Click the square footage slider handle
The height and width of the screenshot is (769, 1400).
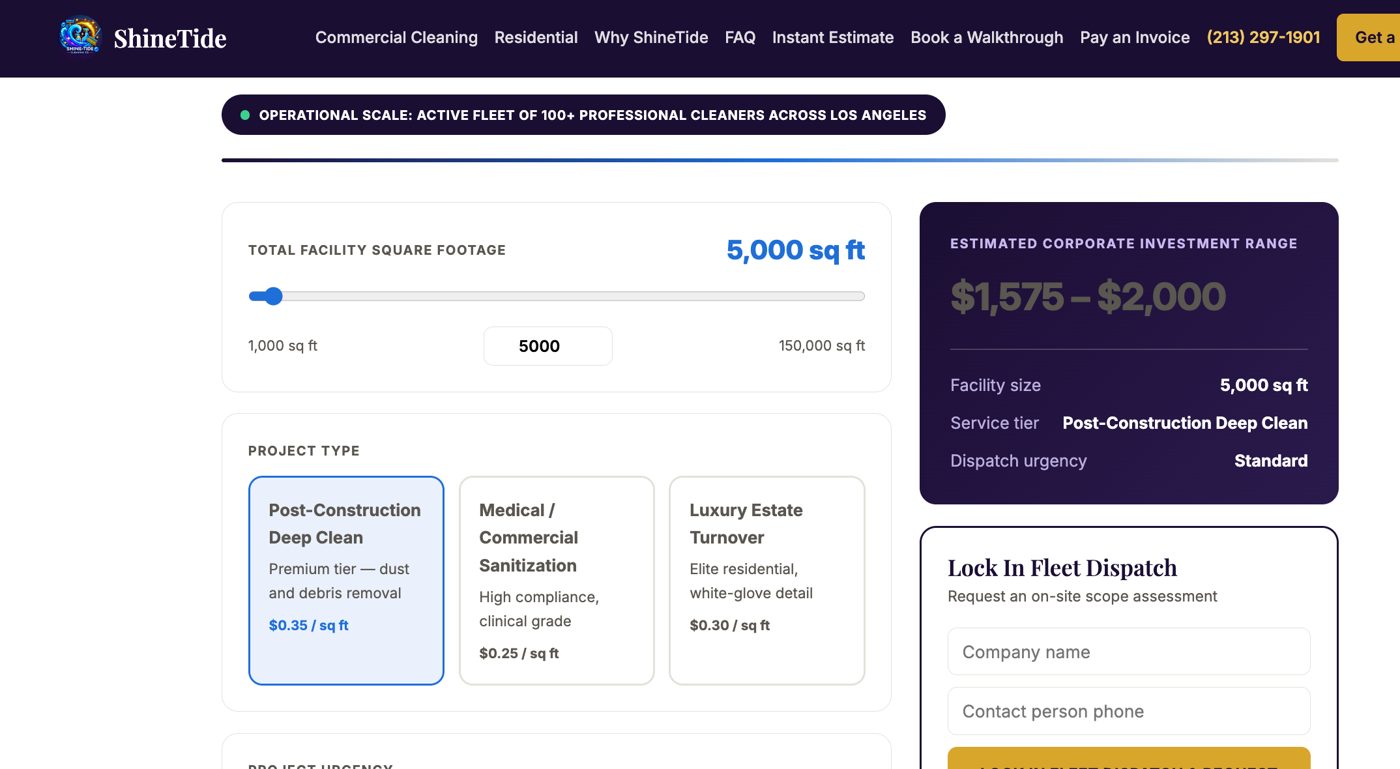click(273, 296)
